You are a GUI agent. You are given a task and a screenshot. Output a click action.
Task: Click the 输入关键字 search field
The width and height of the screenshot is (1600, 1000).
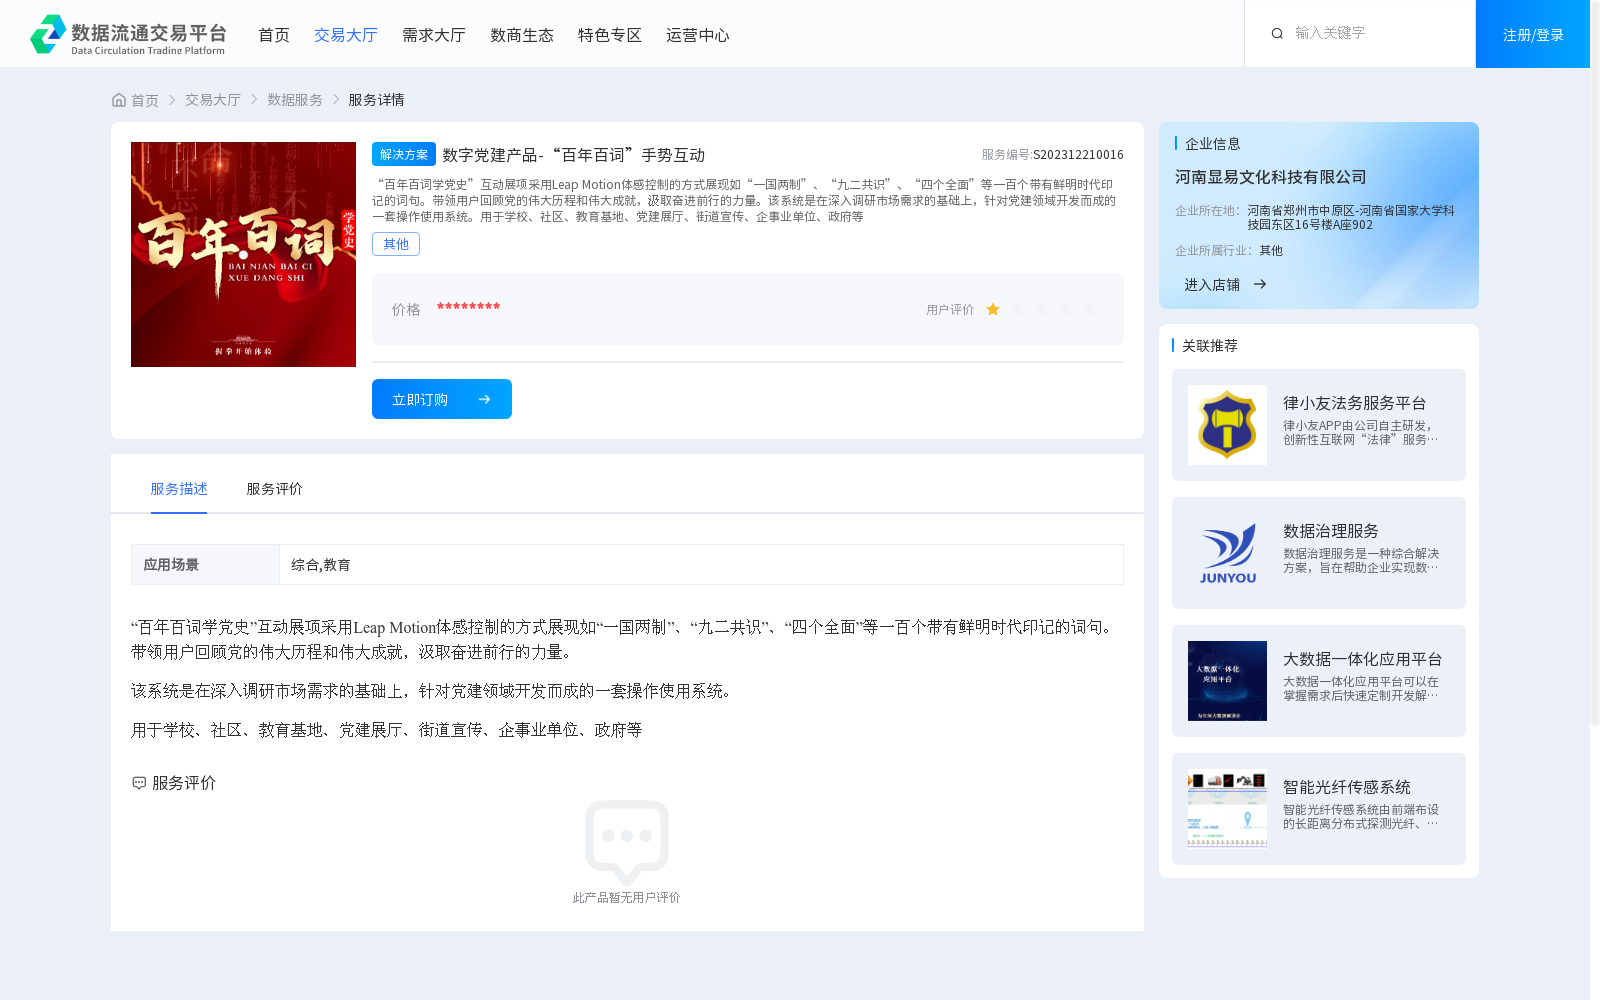pos(1340,33)
